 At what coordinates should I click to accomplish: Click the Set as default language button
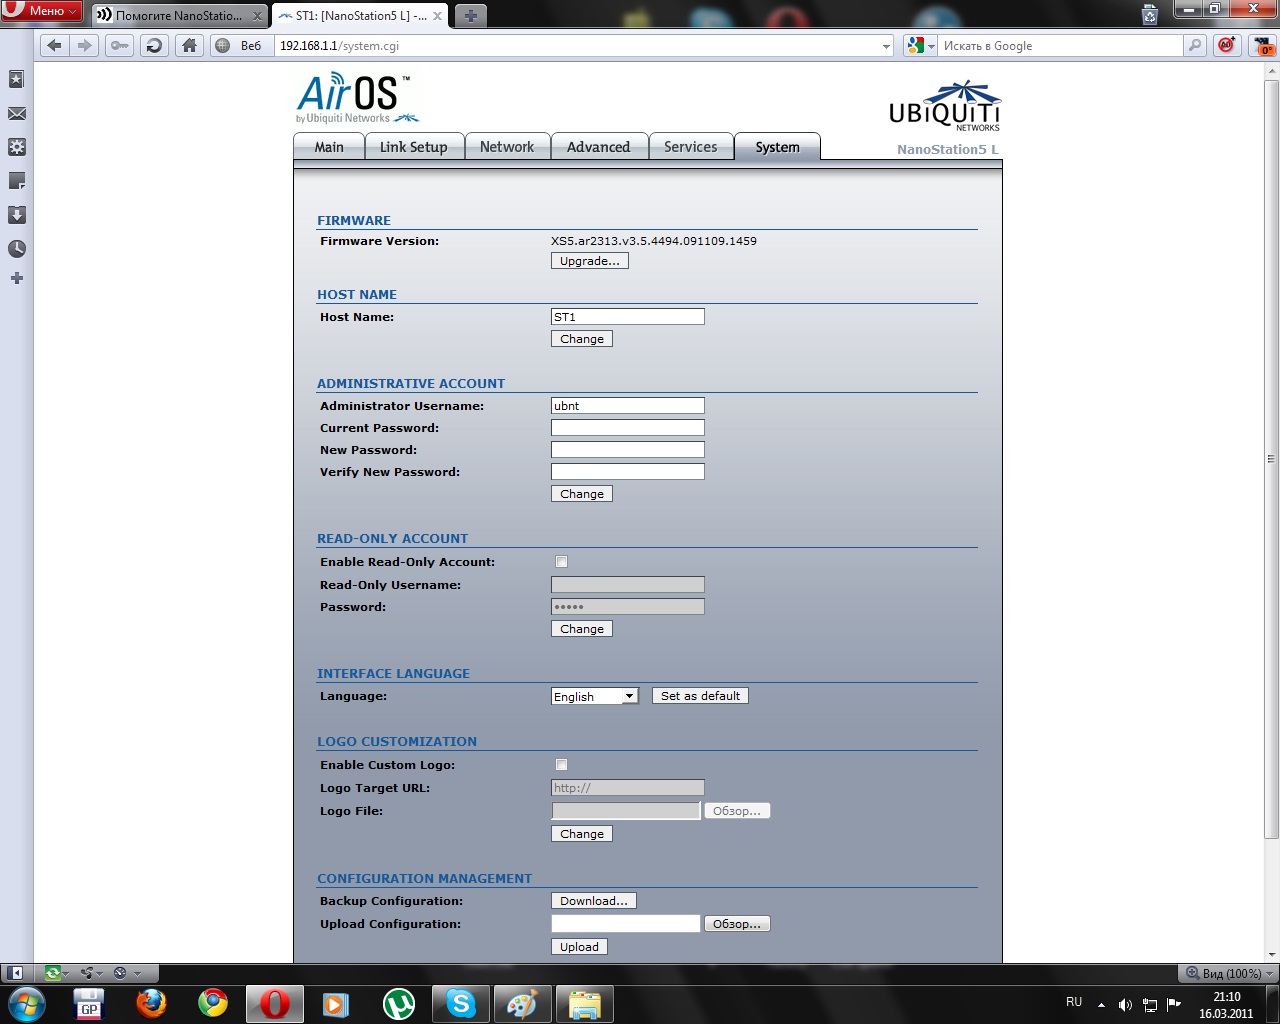click(700, 696)
